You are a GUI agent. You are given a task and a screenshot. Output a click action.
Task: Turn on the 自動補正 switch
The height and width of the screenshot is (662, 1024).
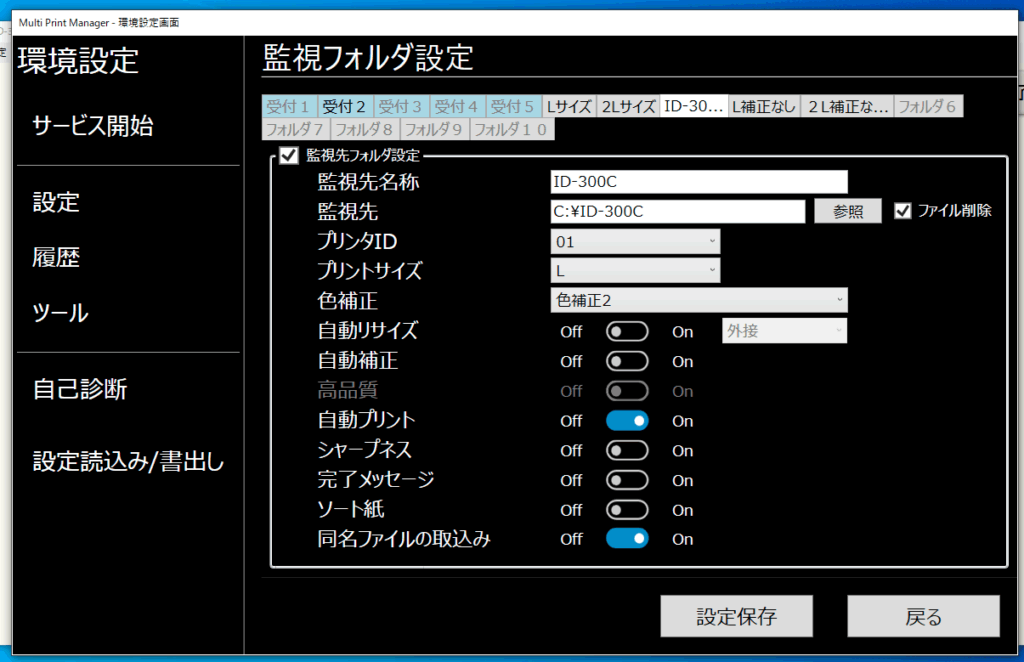(x=627, y=361)
